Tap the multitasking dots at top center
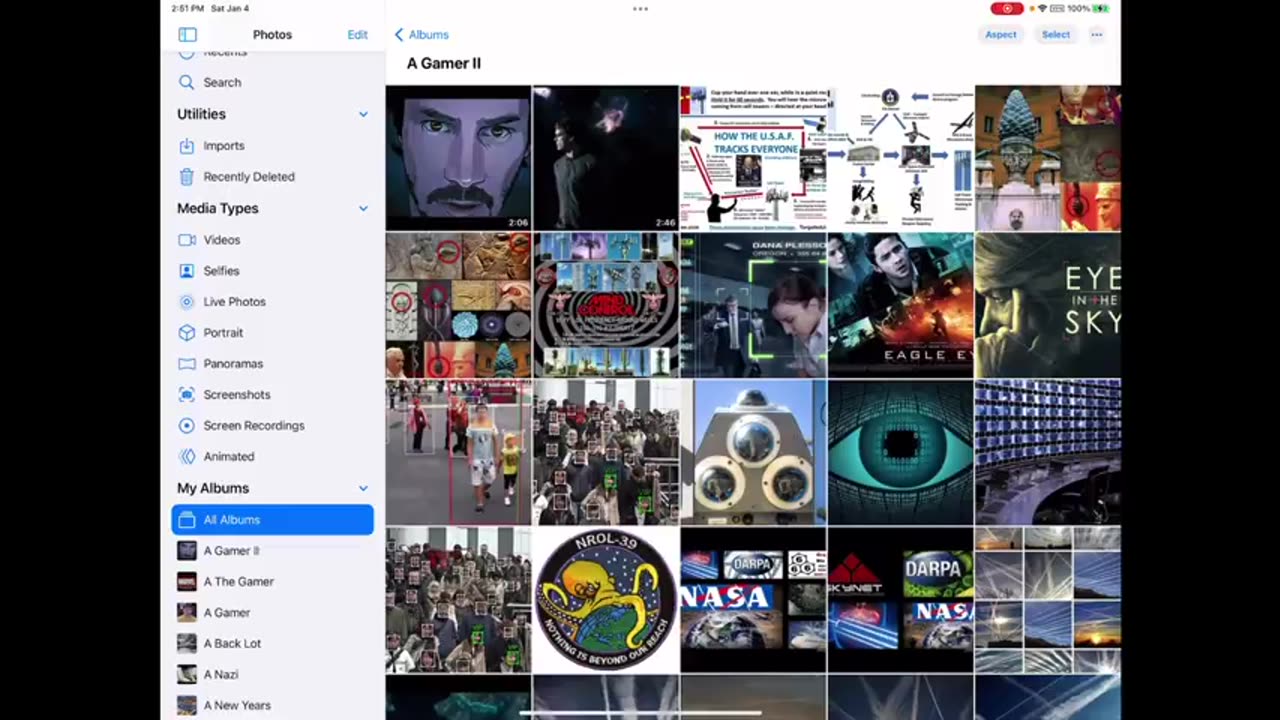The image size is (1280, 720). pos(640,8)
